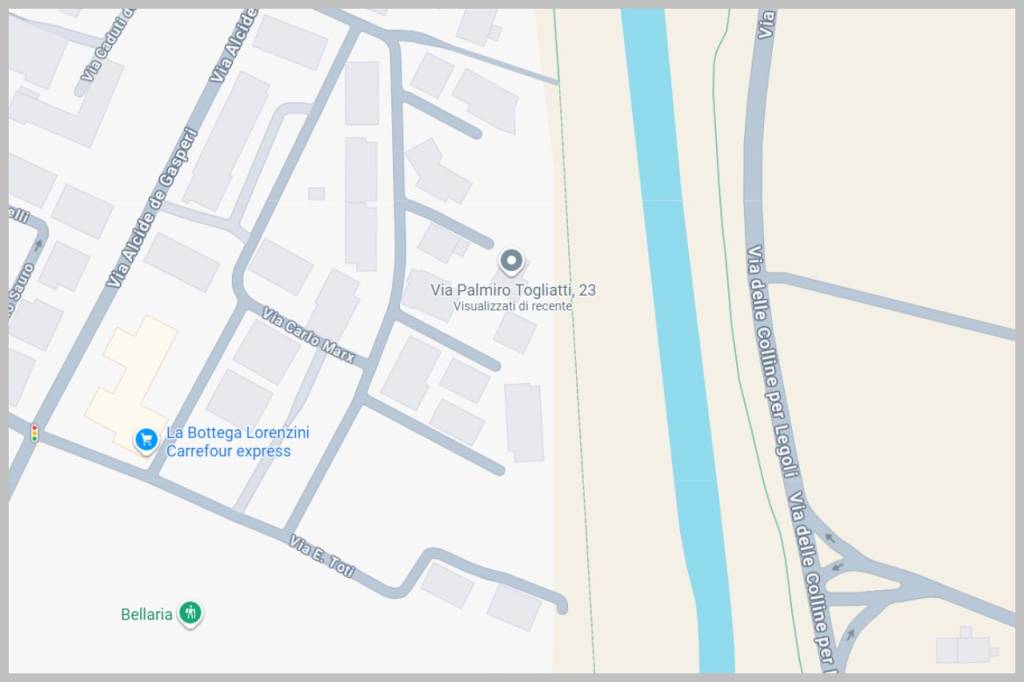This screenshot has width=1024, height=682.
Task: Click the traffic light icon on the road
Action: click(34, 433)
